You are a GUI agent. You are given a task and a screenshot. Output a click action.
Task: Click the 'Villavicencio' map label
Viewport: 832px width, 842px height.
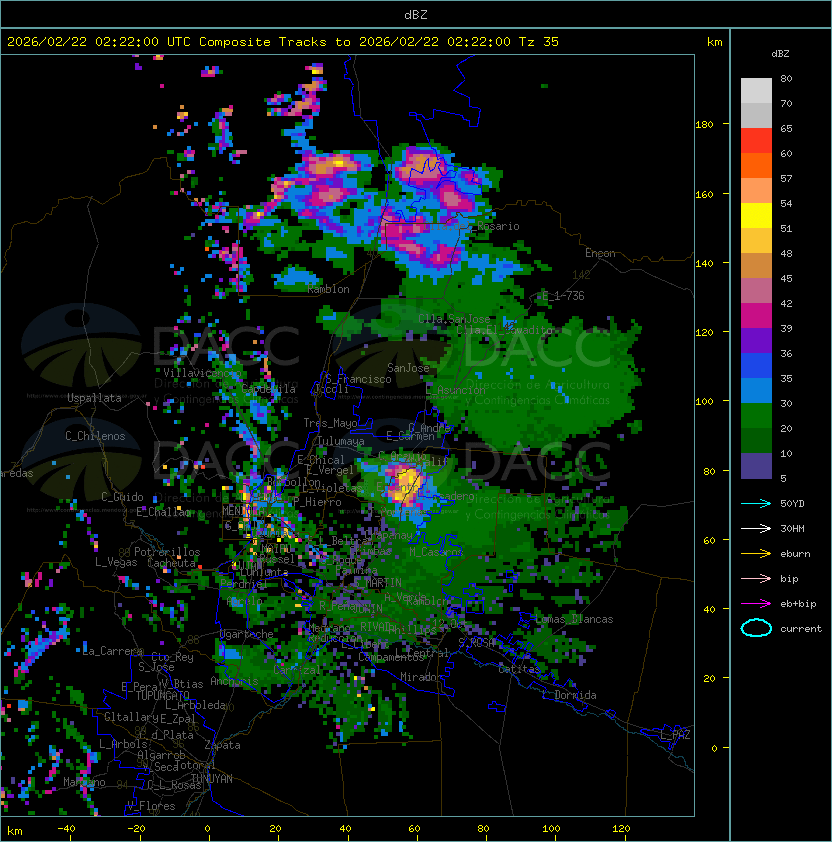click(202, 373)
